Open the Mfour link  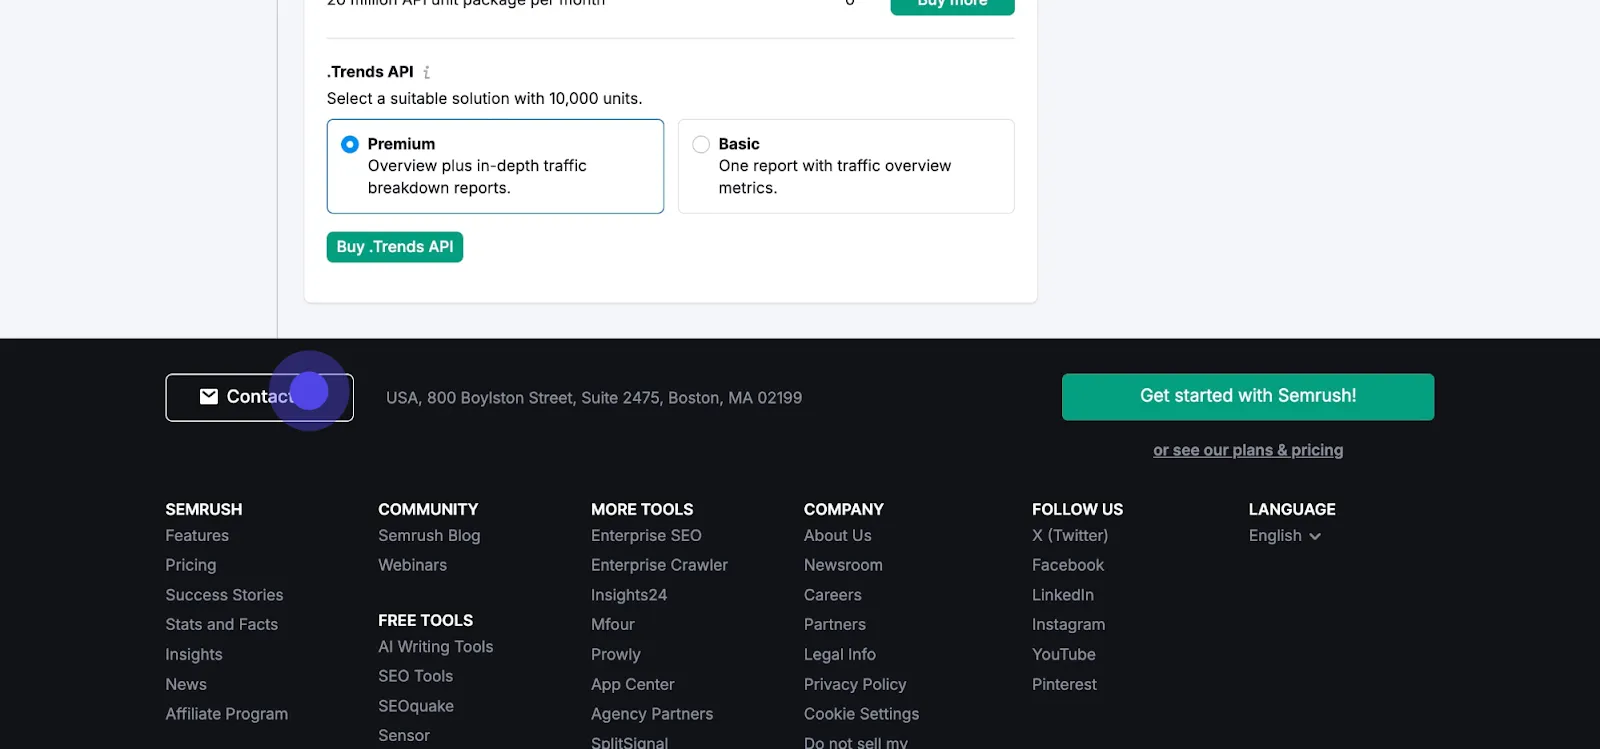point(613,624)
